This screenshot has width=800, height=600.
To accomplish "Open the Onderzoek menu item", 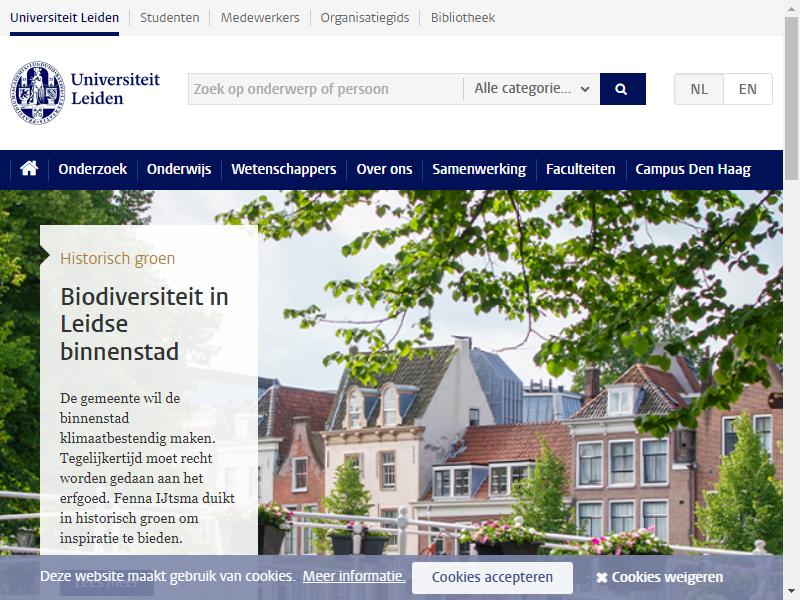I will (92, 169).
